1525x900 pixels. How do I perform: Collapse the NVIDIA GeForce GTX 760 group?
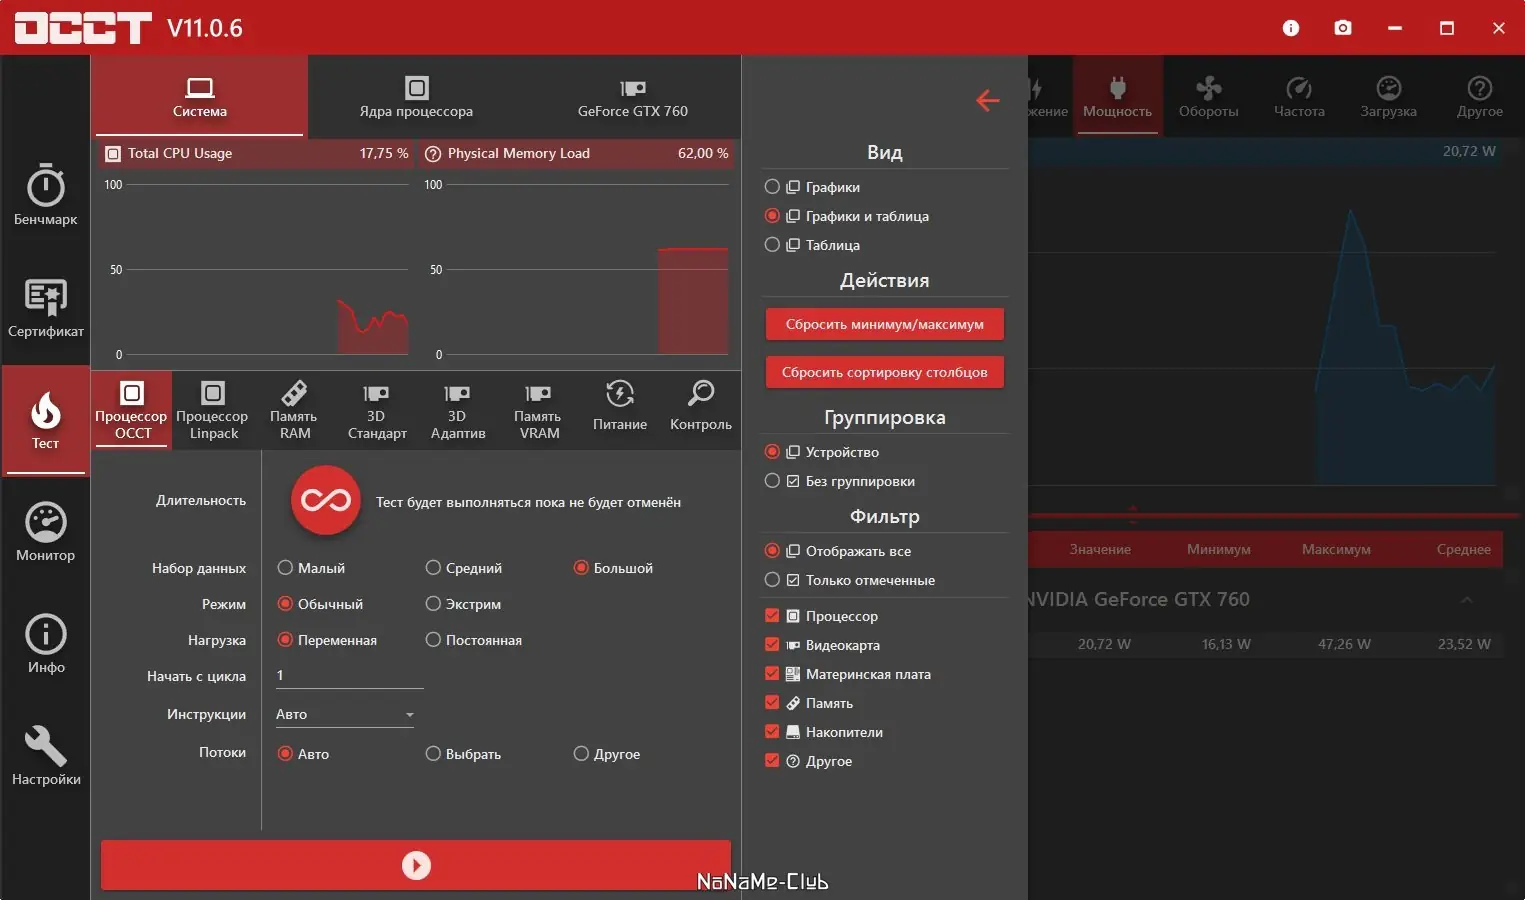click(1466, 600)
